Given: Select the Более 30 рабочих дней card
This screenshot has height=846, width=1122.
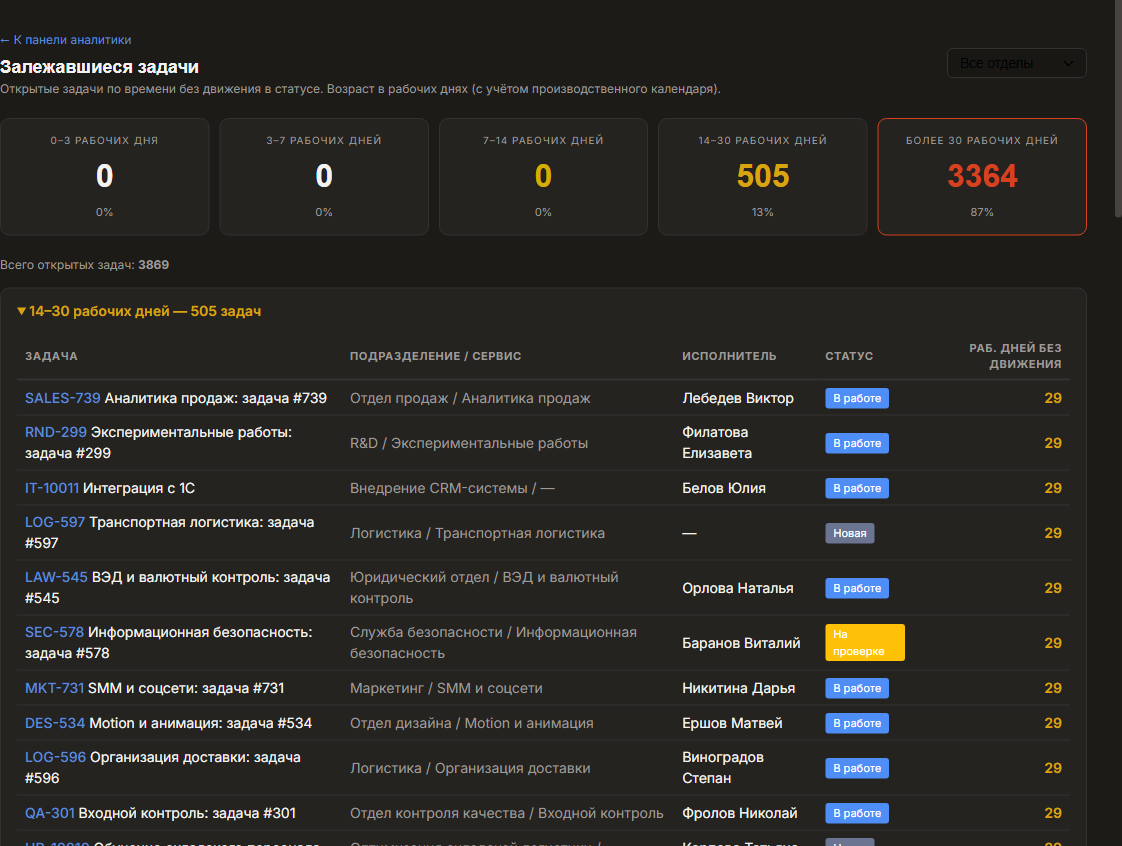Looking at the screenshot, I should (982, 177).
